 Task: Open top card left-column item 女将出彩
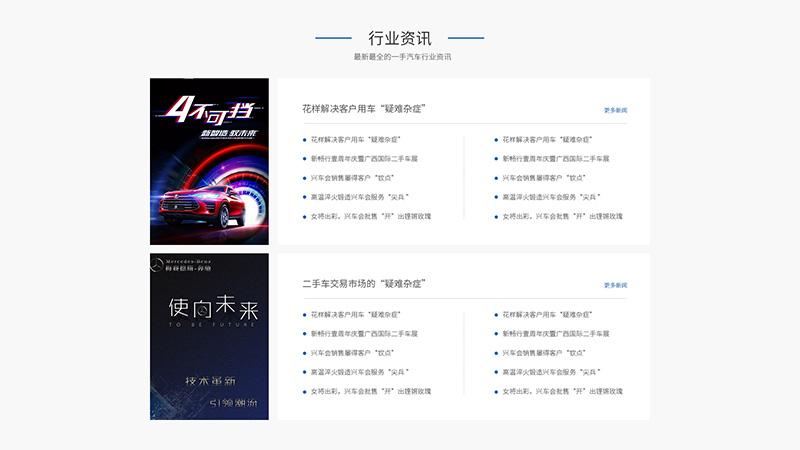[x=371, y=216]
